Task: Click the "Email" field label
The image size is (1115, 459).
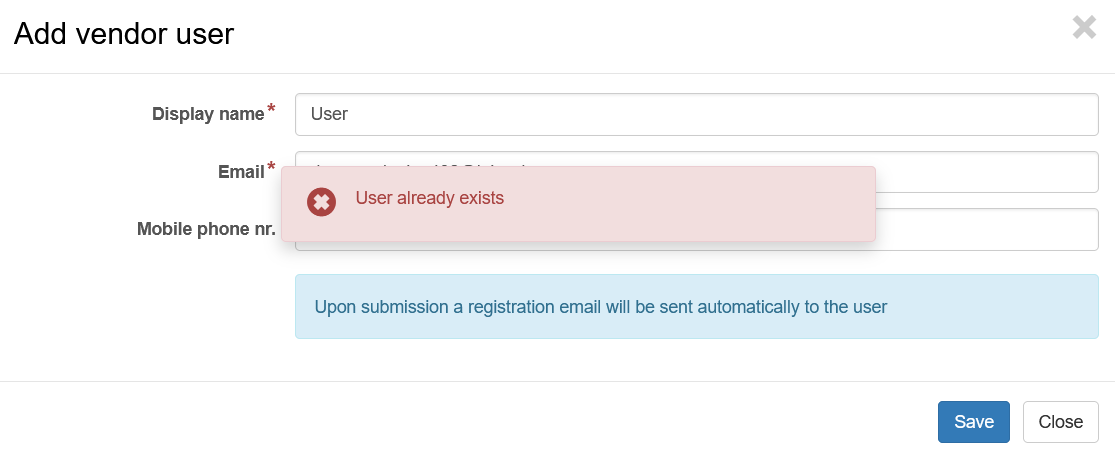Action: (x=240, y=172)
